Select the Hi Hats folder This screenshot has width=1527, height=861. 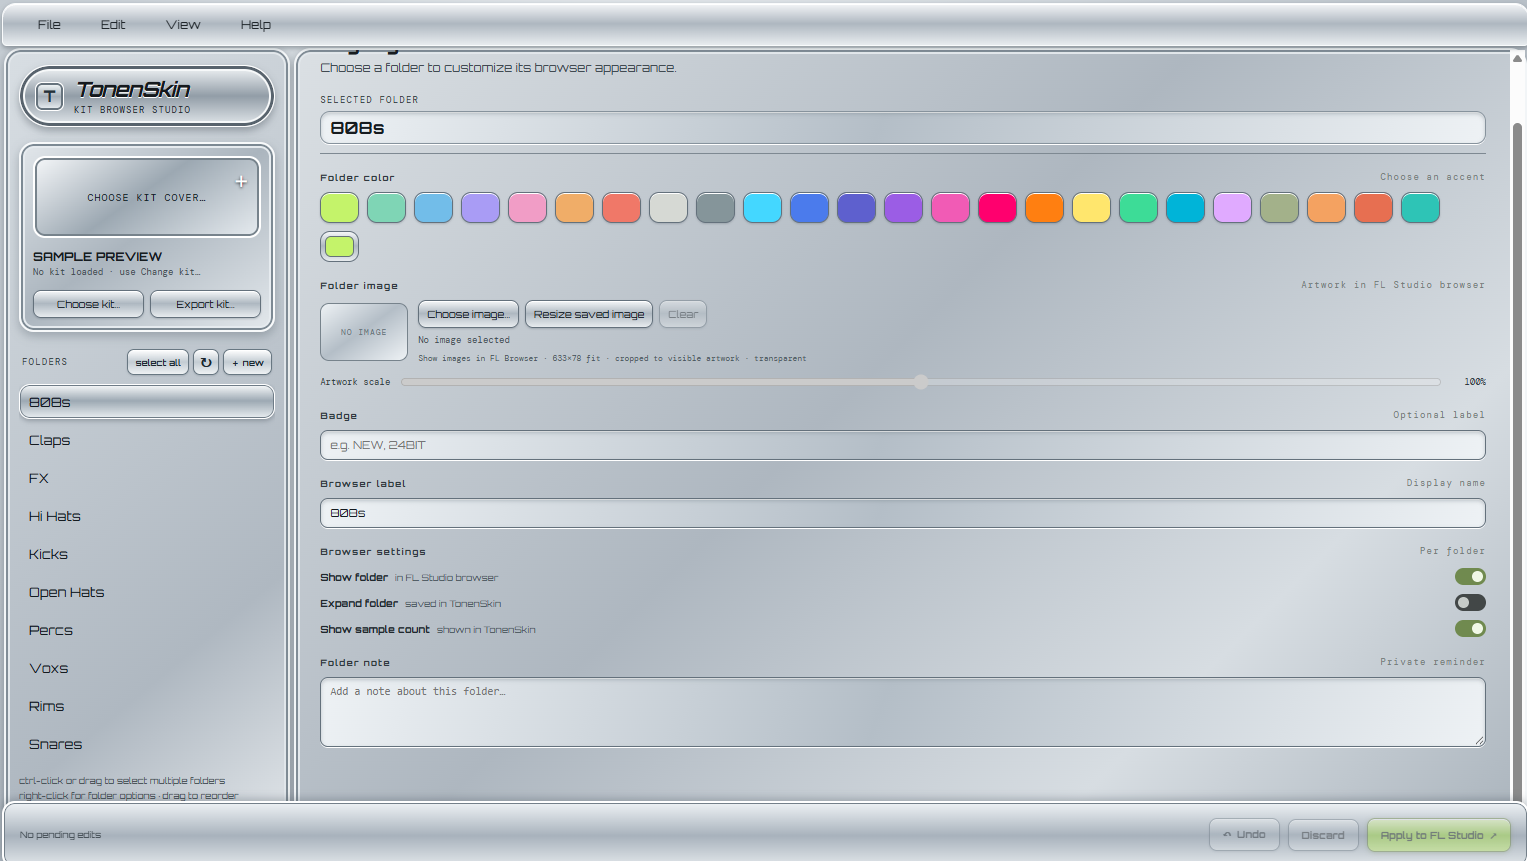click(147, 516)
